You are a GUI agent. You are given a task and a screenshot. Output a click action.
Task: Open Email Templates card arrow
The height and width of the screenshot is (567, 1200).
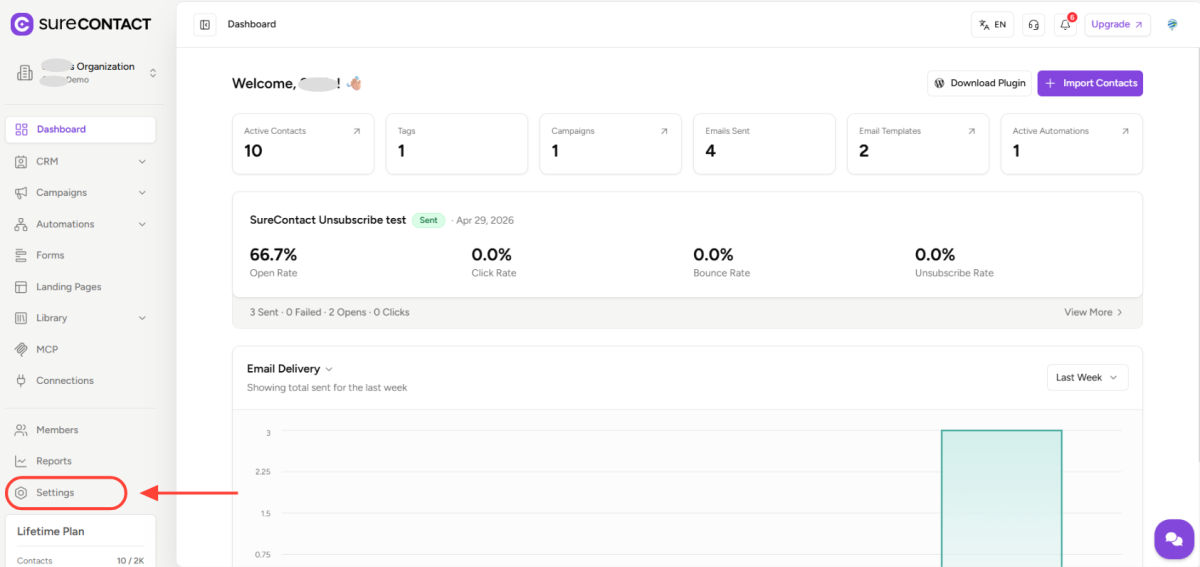(971, 131)
